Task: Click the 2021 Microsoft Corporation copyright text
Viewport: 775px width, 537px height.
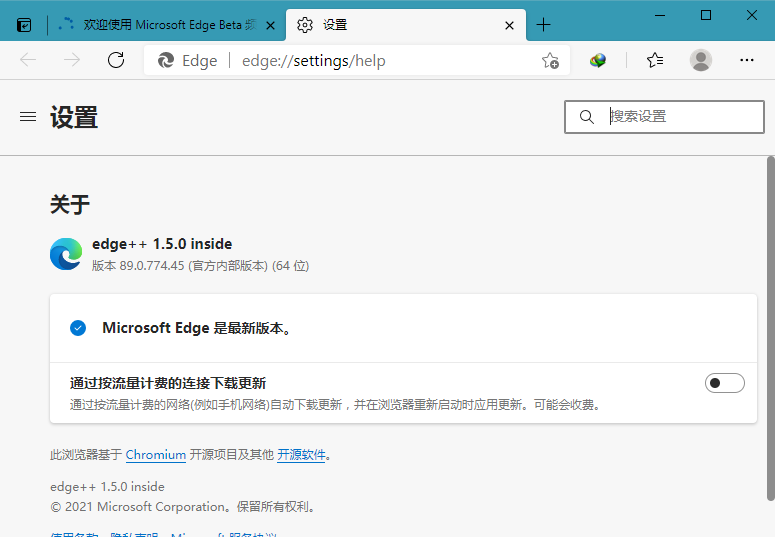Action: tap(183, 507)
